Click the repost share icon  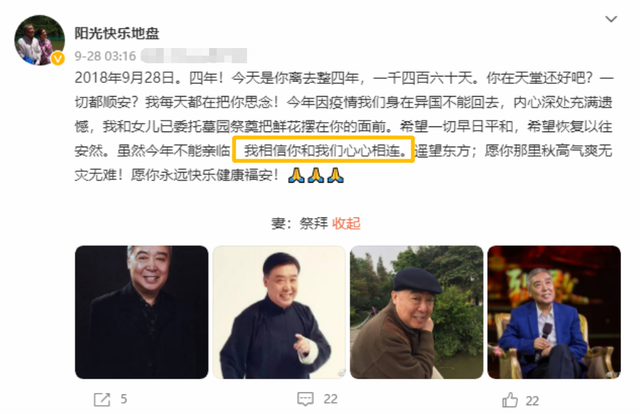click(102, 399)
